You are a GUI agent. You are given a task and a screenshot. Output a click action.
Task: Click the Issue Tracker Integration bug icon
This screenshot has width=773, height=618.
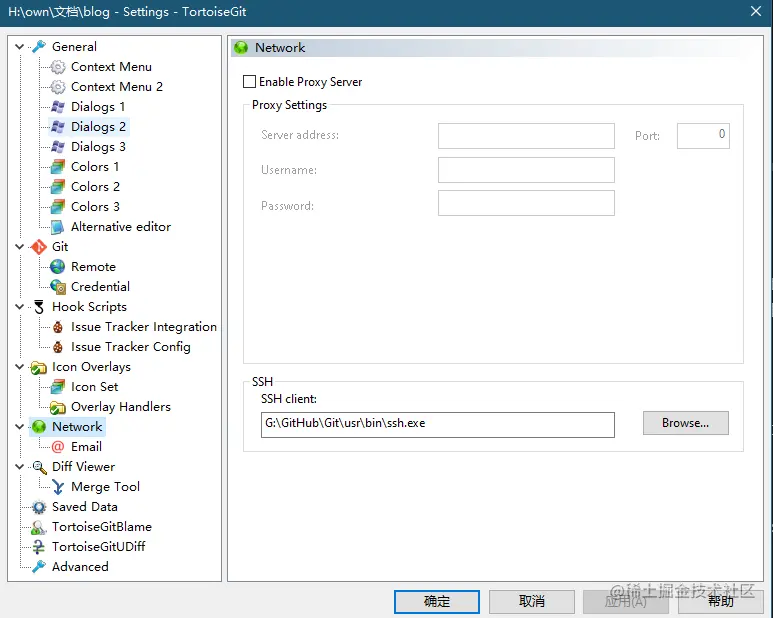(x=58, y=327)
